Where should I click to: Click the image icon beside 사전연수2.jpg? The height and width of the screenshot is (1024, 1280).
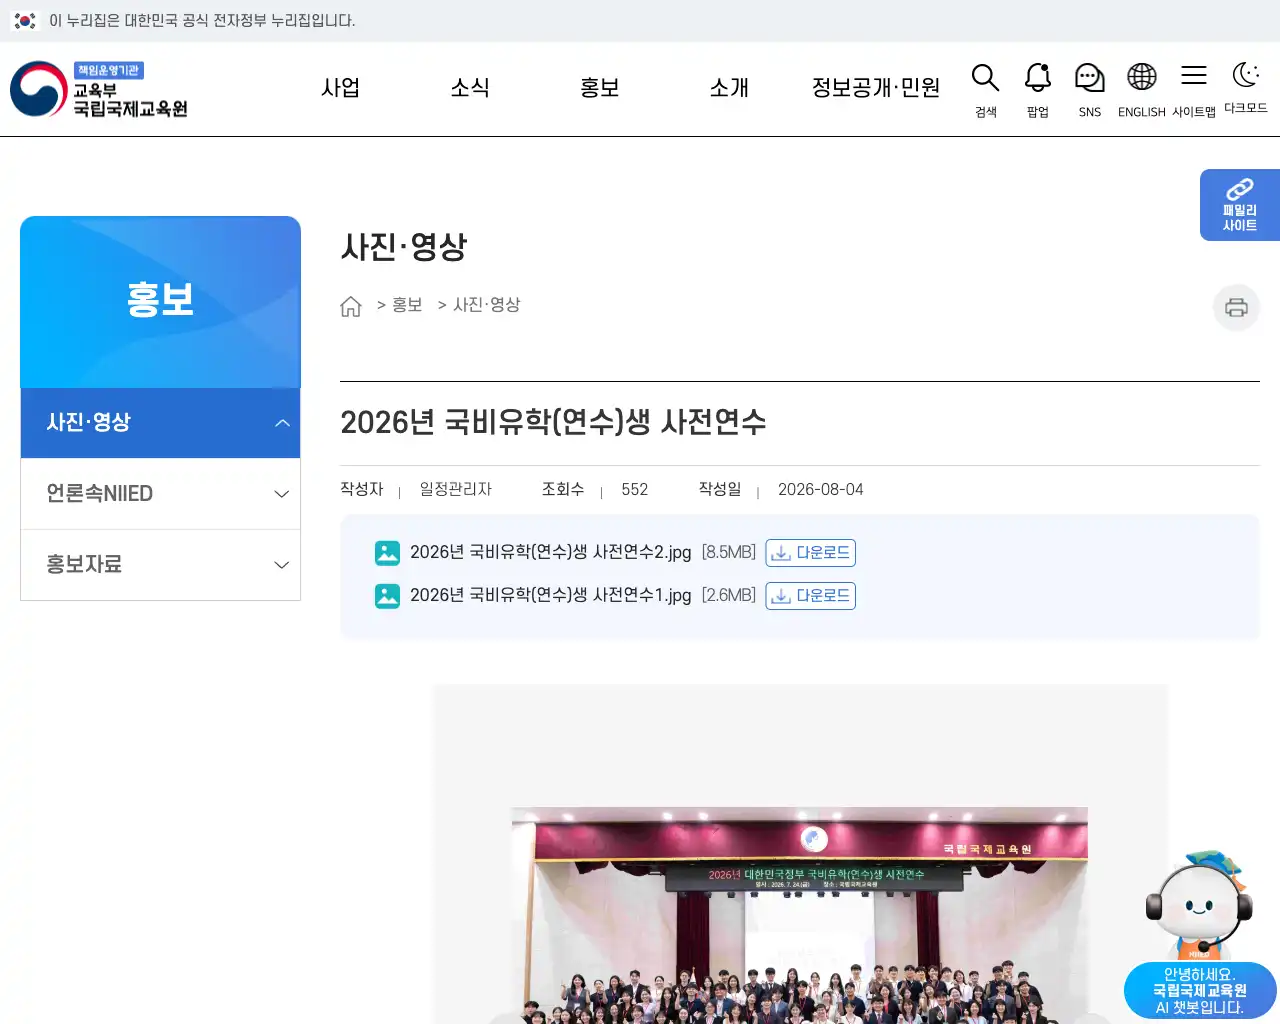[387, 553]
